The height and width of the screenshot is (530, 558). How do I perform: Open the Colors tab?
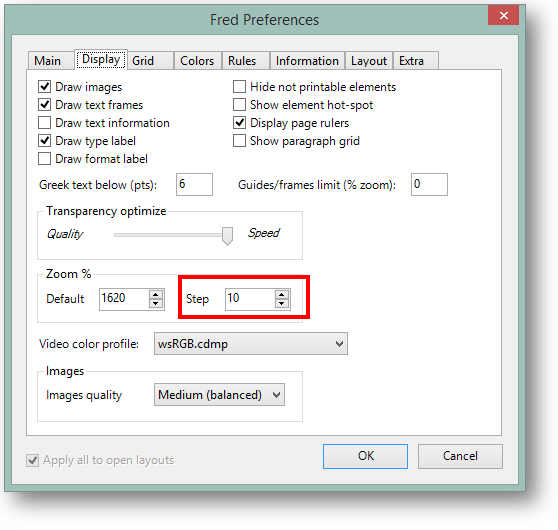coord(197,61)
